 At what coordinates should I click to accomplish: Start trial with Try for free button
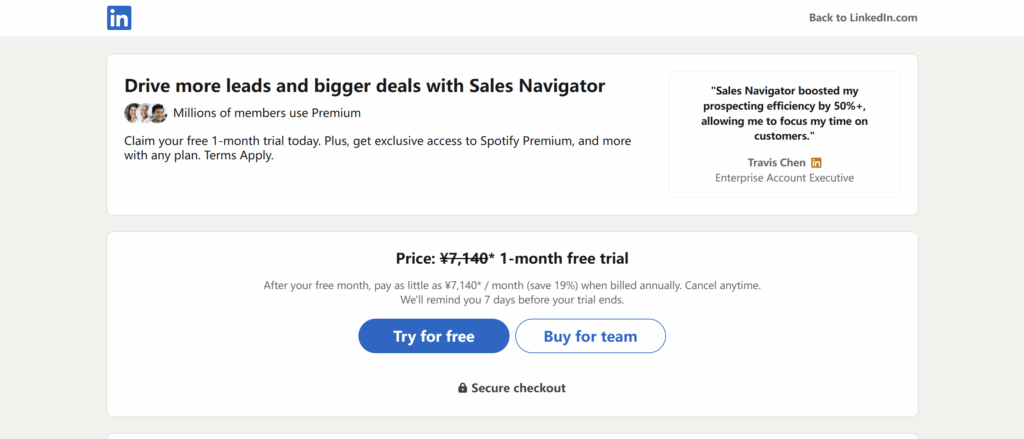click(434, 336)
